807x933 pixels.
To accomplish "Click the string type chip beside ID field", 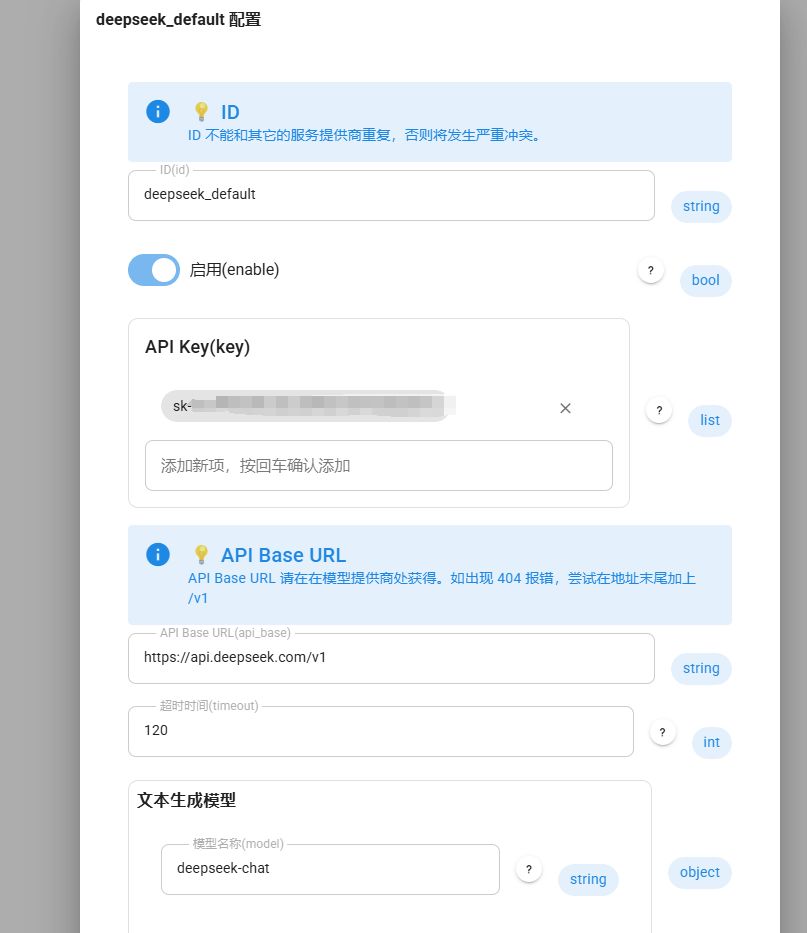I will point(701,206).
